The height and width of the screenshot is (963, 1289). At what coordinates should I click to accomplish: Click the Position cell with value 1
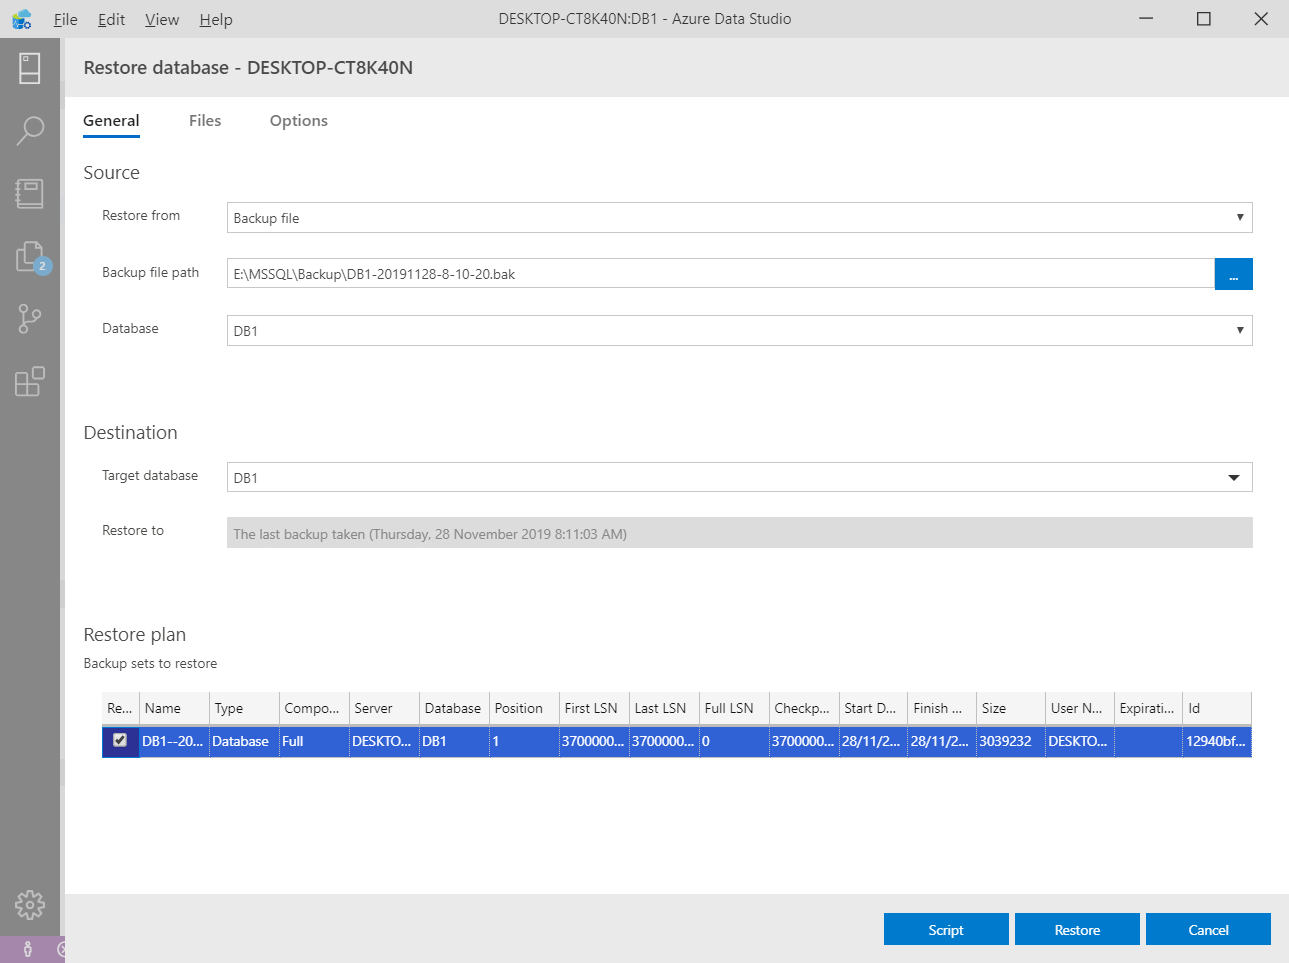click(x=524, y=741)
